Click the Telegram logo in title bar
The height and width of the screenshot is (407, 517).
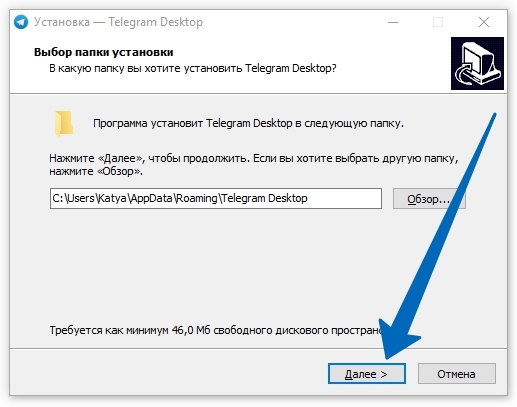21,22
